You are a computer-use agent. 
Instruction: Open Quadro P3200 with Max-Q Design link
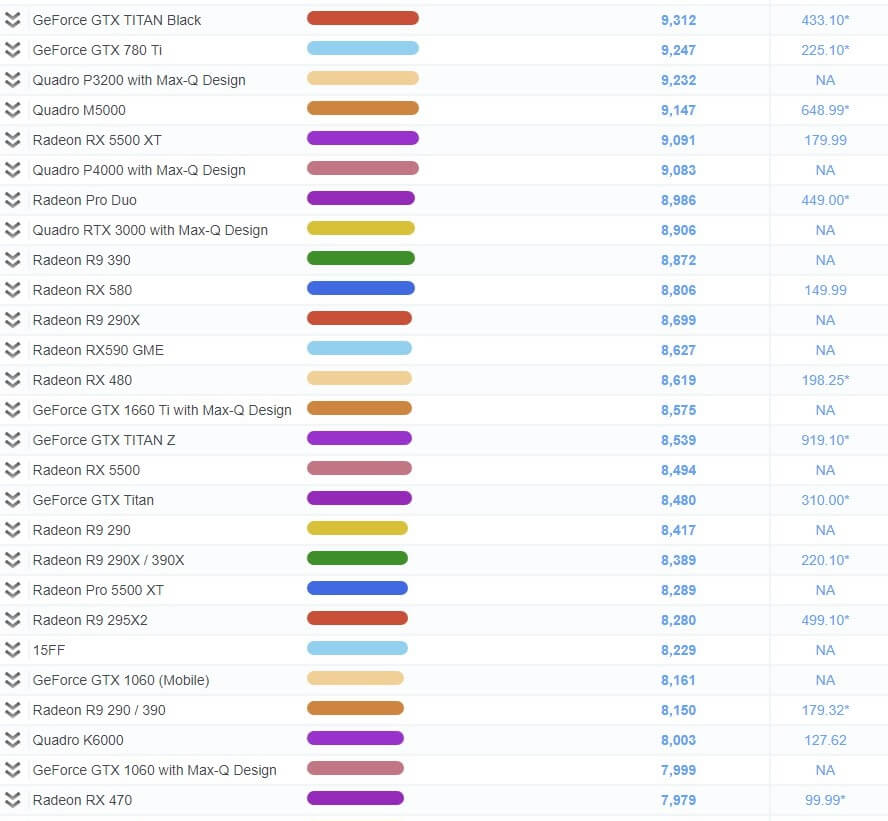click(x=139, y=80)
